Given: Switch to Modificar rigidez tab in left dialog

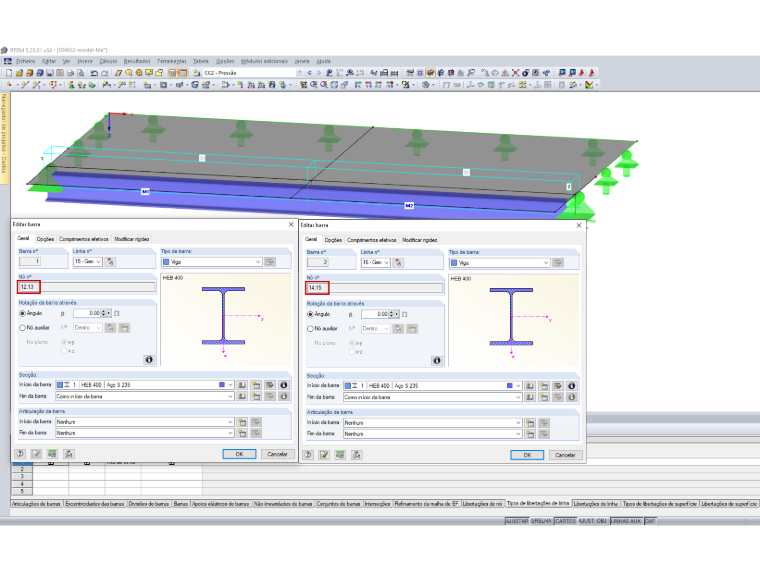Looking at the screenshot, I should (131, 239).
